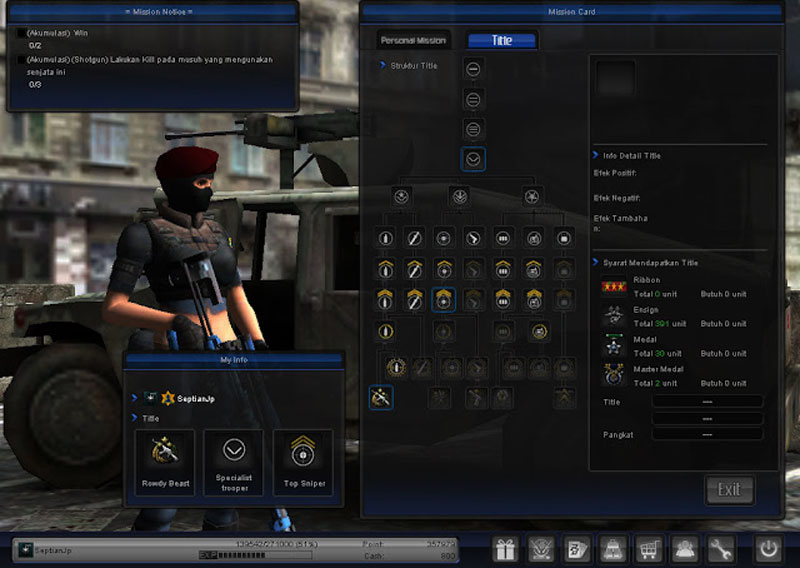The width and height of the screenshot is (800, 568).
Task: Click the gold rank badge beside SeptianJp
Action: [168, 398]
